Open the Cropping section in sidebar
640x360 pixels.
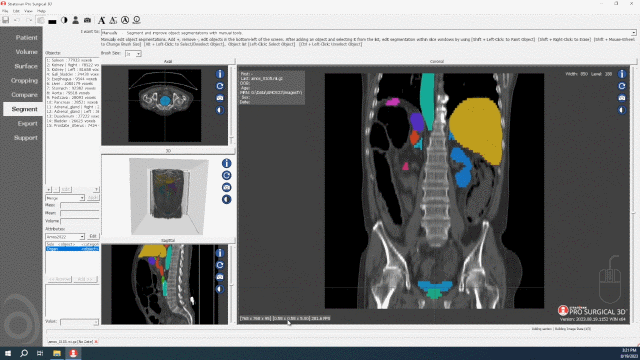click(x=24, y=80)
